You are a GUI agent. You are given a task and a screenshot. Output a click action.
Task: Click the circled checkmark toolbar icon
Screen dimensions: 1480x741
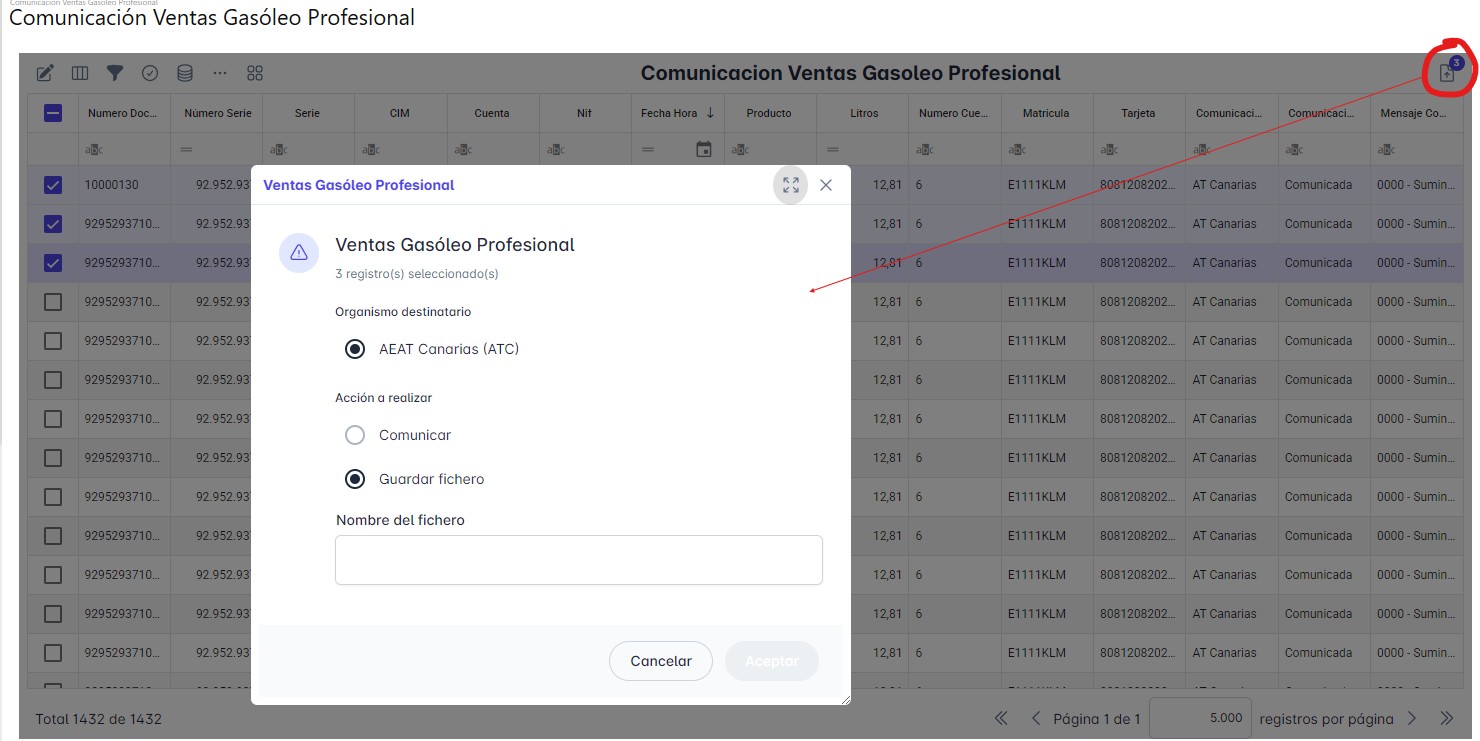pos(150,73)
